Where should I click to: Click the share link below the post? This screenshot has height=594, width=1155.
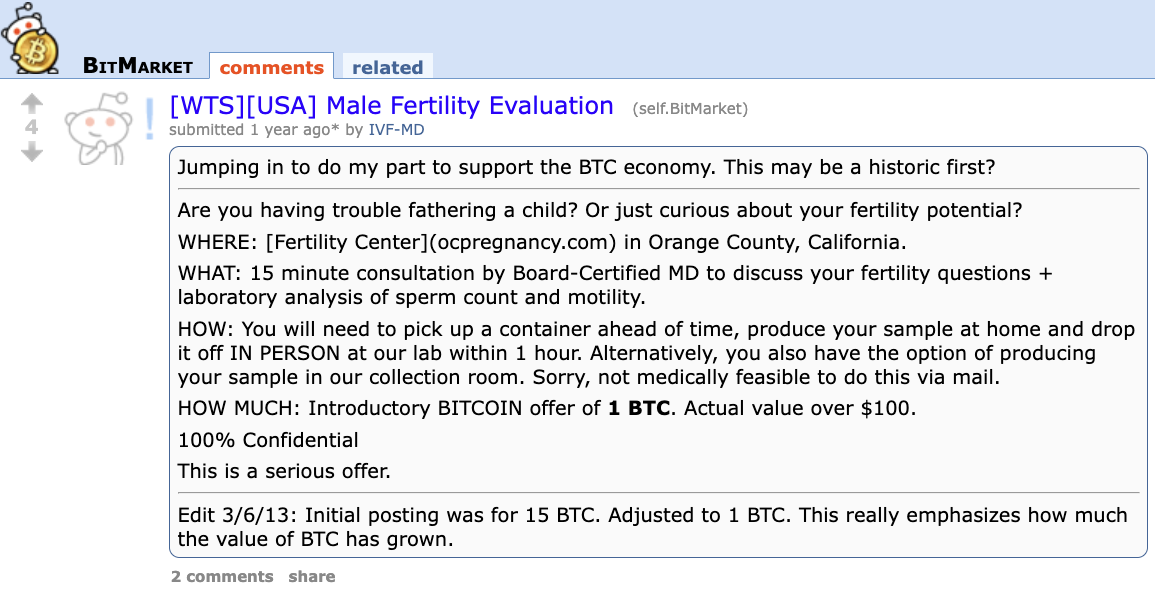312,576
